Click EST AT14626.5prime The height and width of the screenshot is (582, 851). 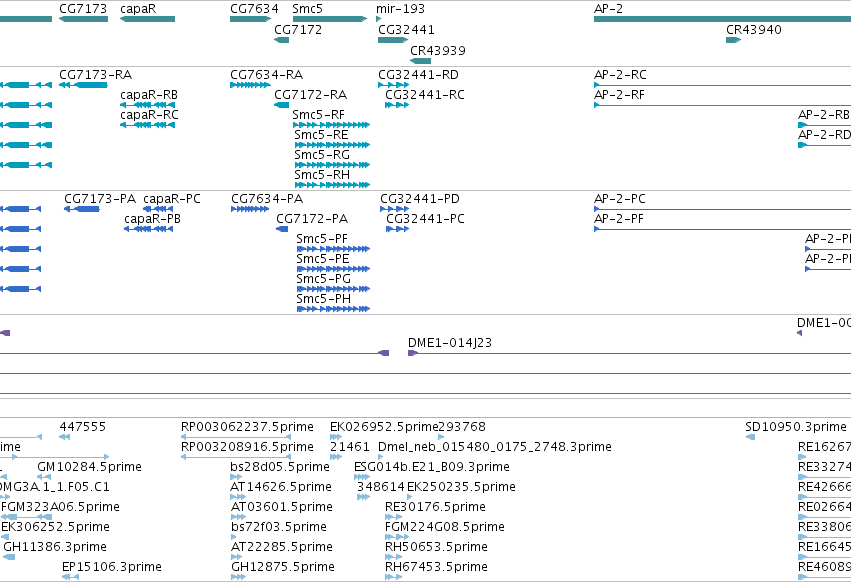(281, 488)
